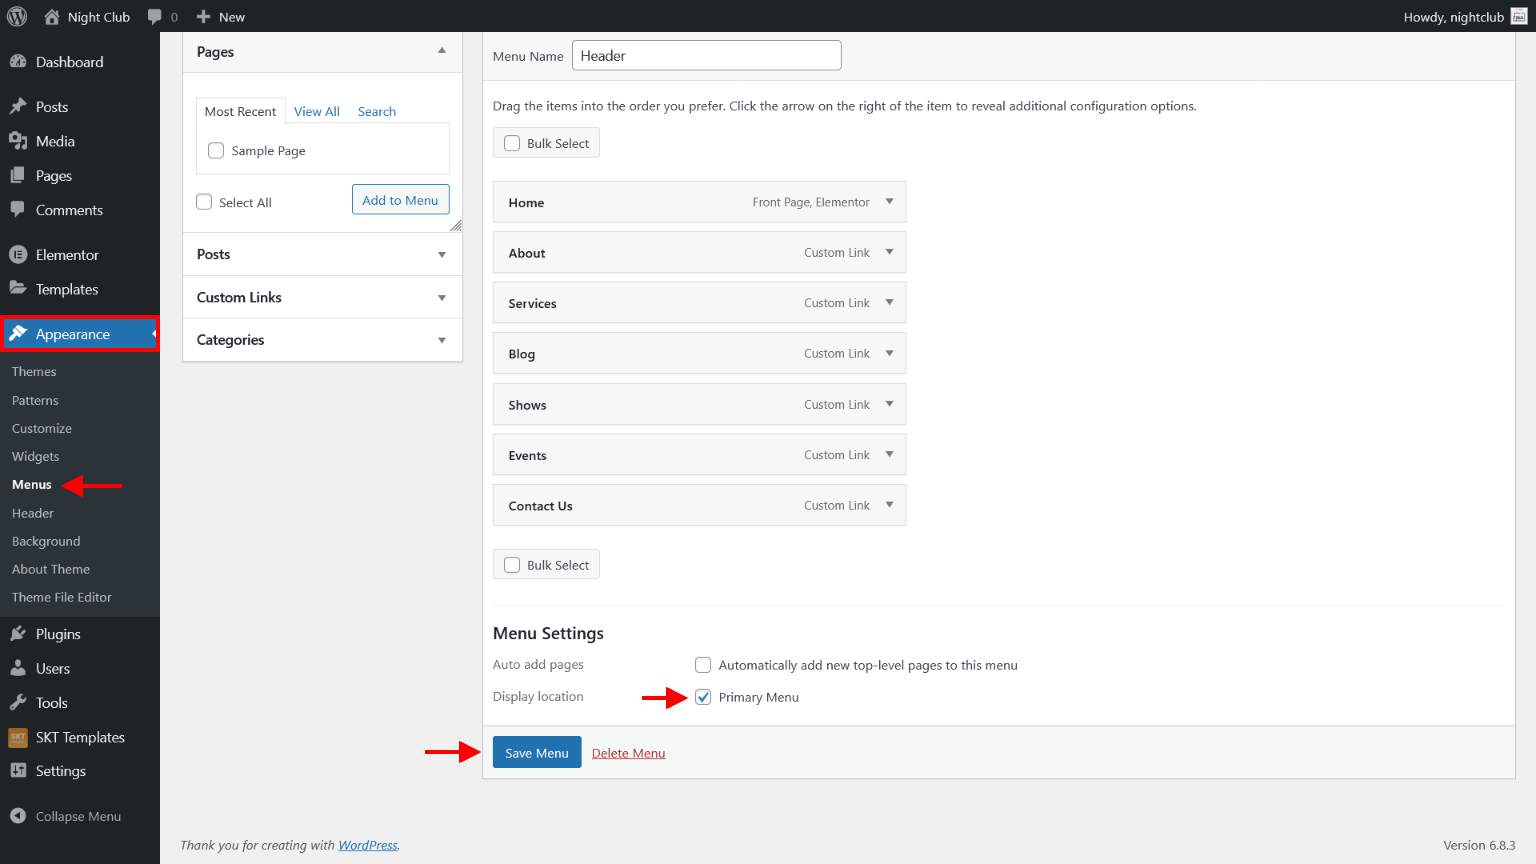Open the Dashboard gauge icon
The height and width of the screenshot is (864, 1536).
coord(18,62)
